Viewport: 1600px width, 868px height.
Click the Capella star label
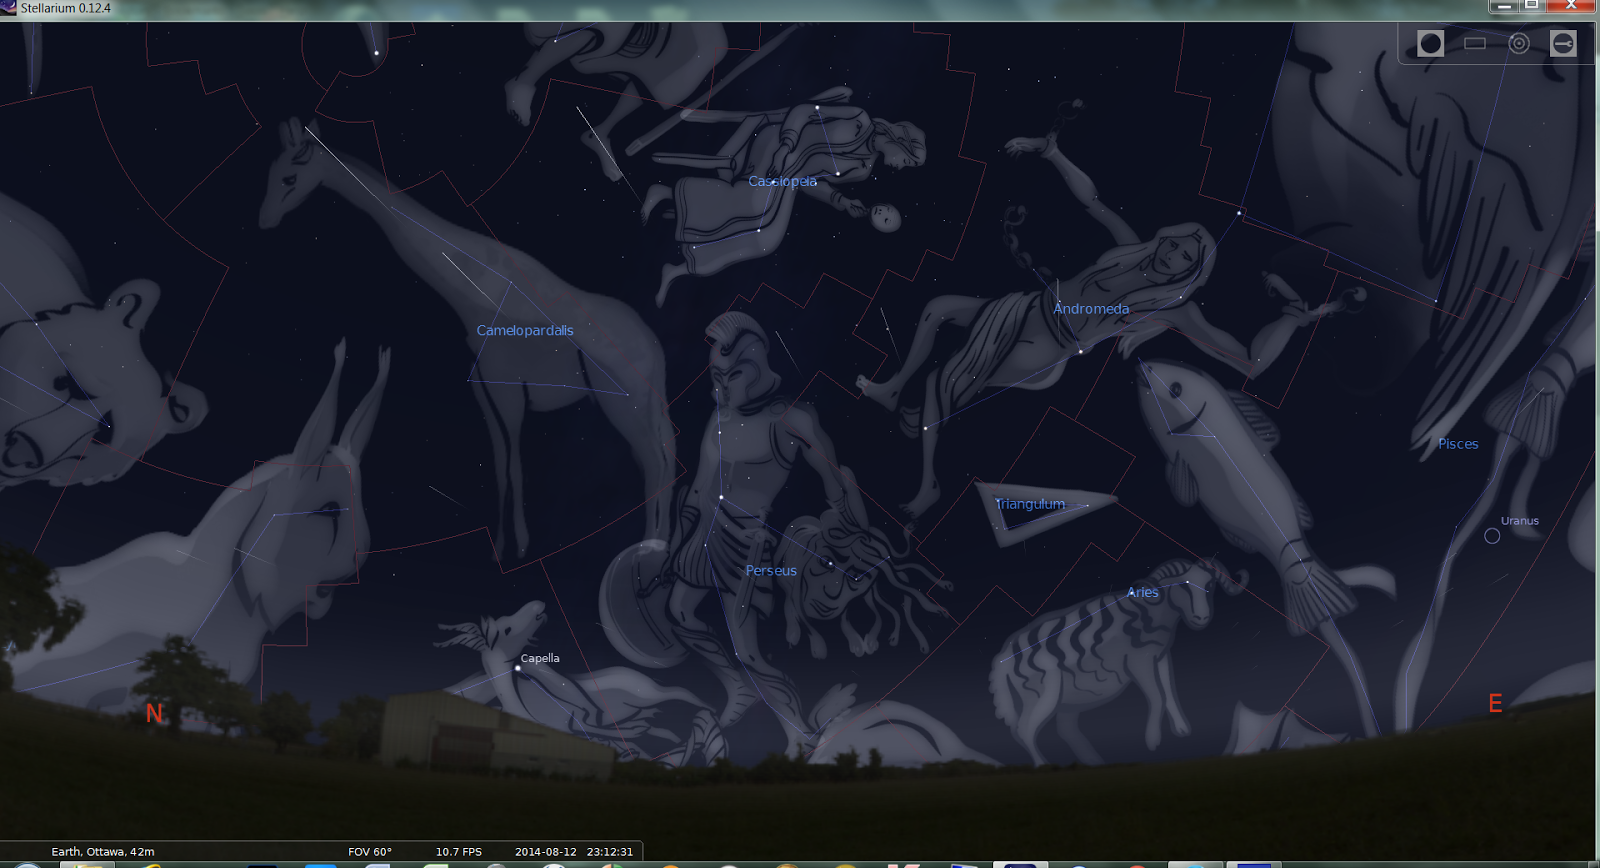point(540,658)
